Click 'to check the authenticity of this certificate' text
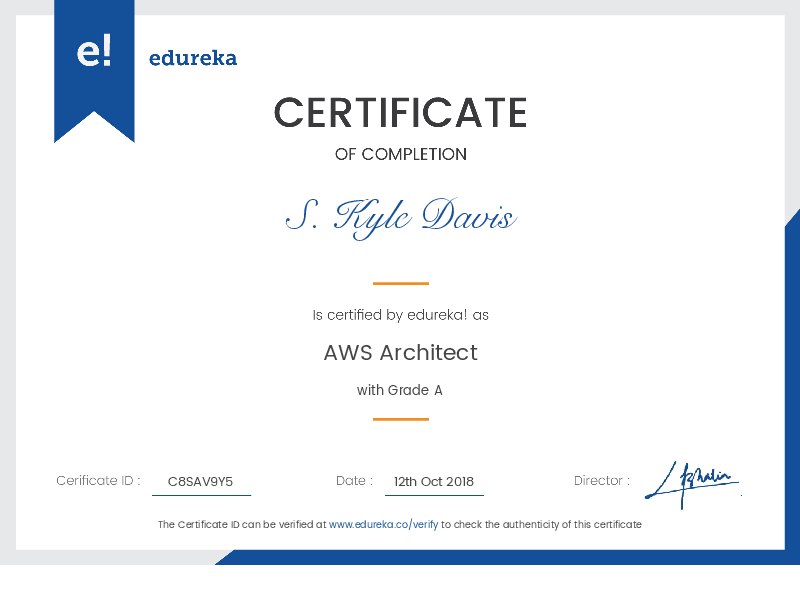This screenshot has width=800, height=590. (541, 524)
